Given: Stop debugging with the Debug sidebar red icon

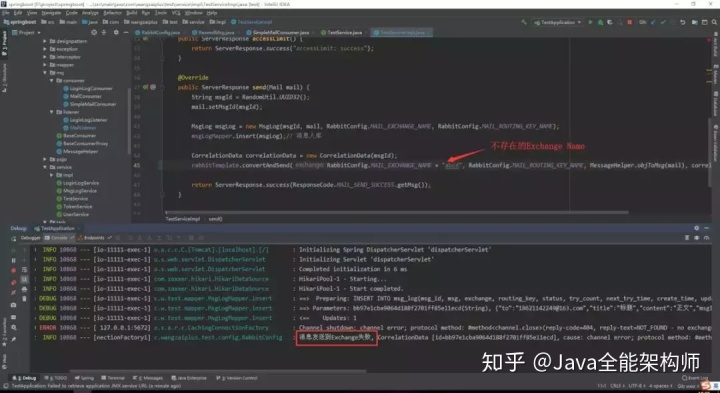Looking at the screenshot, I should (x=13, y=271).
